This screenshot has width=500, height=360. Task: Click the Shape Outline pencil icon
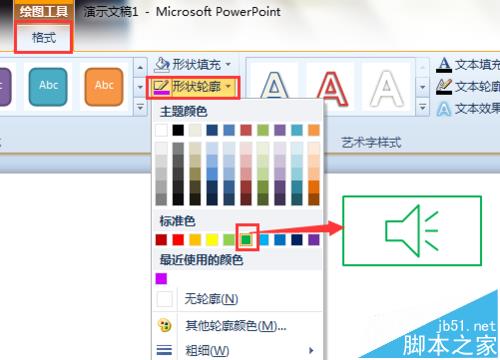click(x=161, y=87)
